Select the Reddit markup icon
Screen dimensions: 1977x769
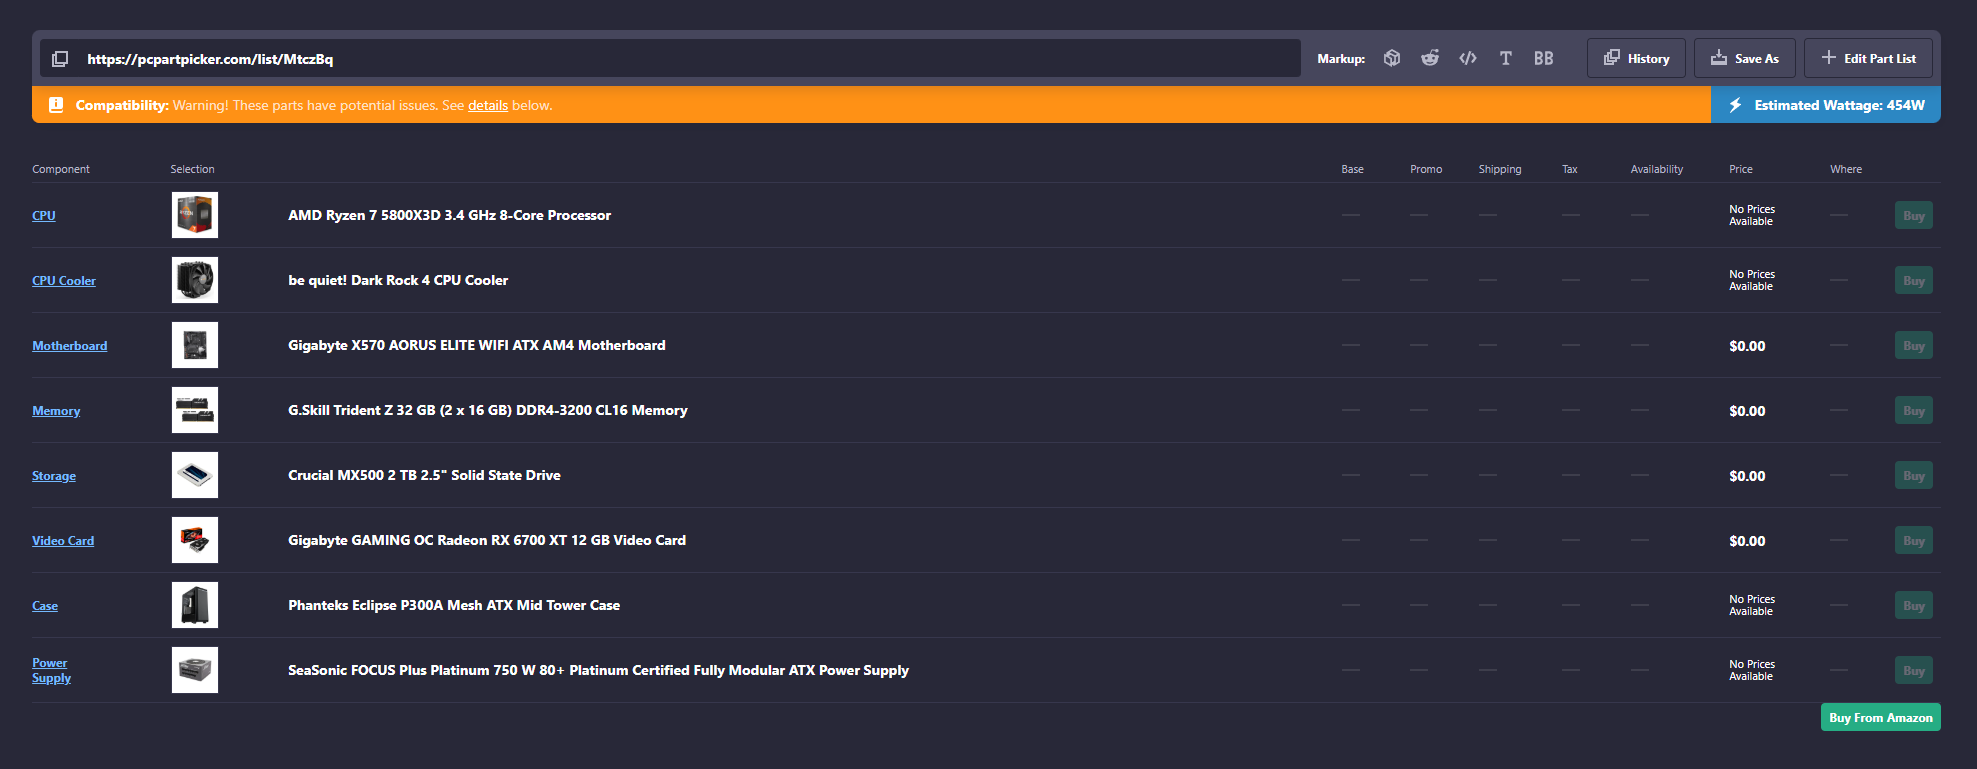(1430, 58)
